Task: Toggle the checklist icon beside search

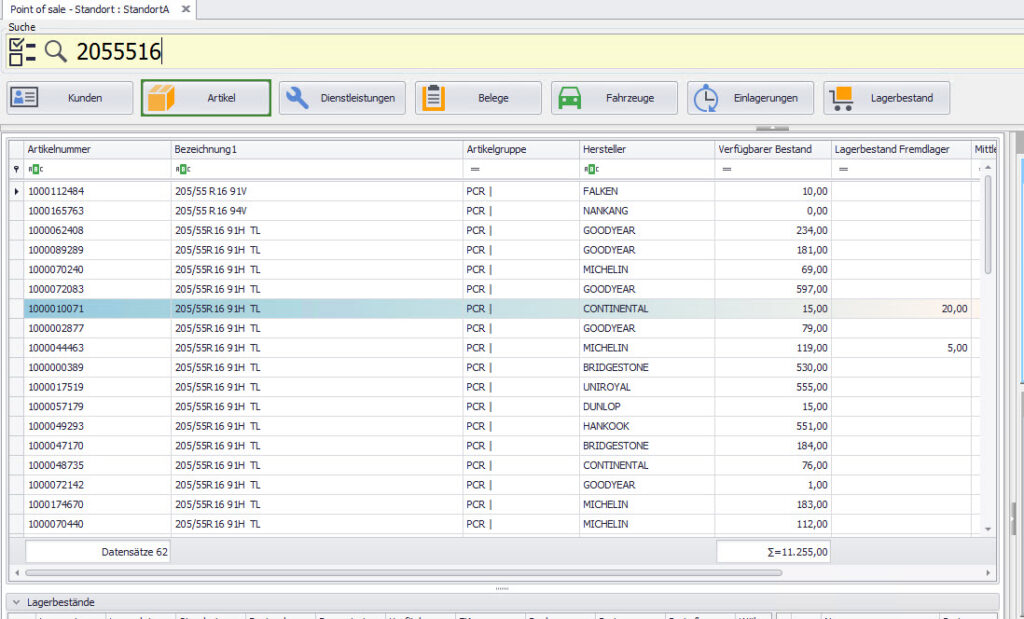Action: [22, 52]
